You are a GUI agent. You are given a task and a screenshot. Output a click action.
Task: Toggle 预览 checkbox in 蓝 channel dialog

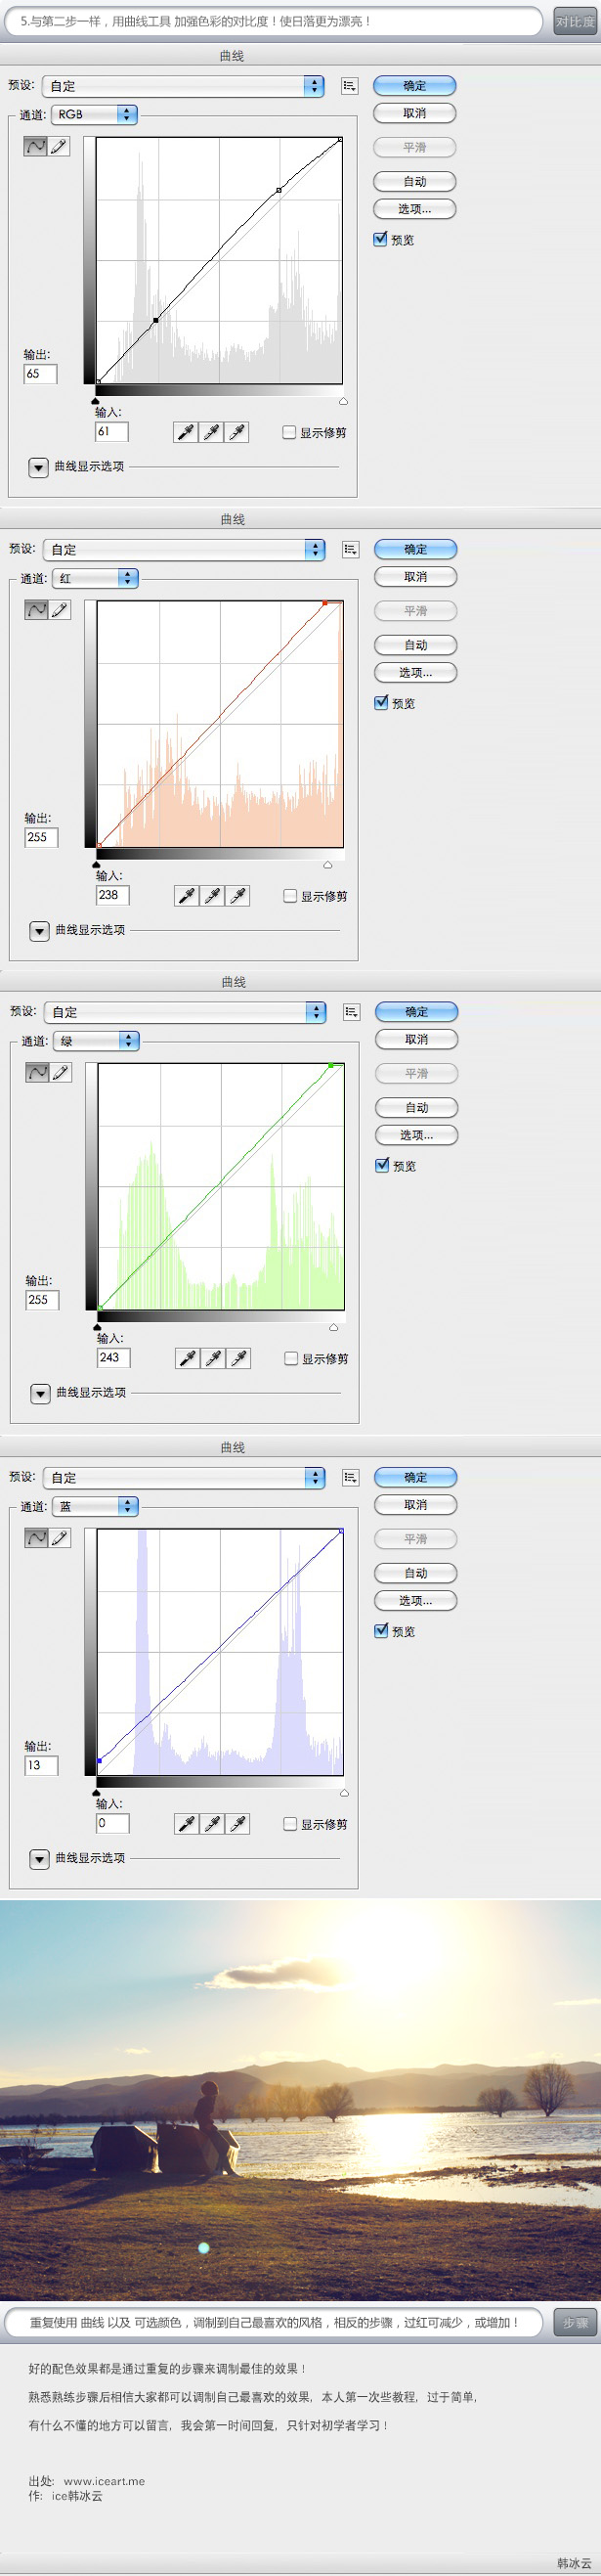(x=381, y=1631)
